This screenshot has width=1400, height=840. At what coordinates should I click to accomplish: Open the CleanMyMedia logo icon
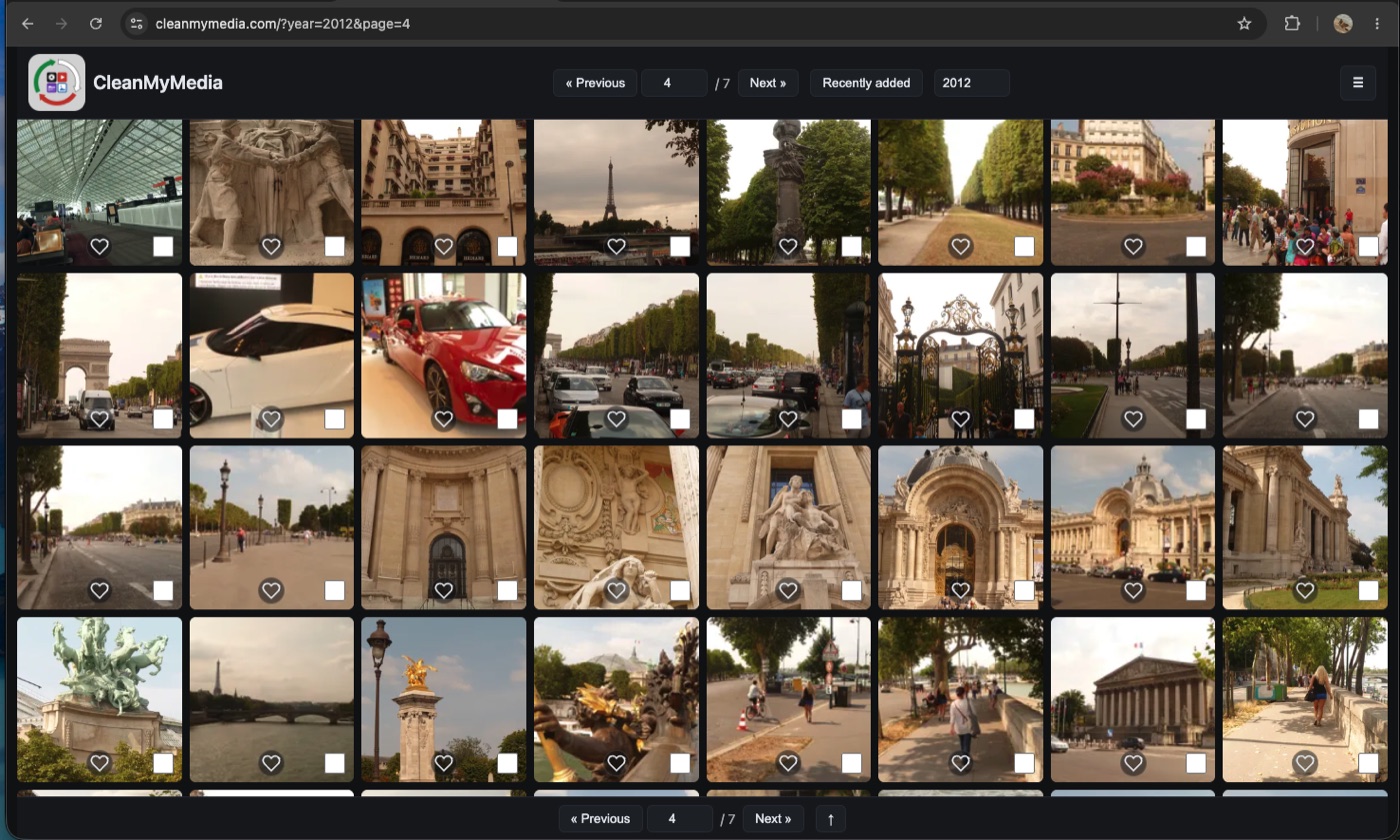pyautogui.click(x=56, y=82)
